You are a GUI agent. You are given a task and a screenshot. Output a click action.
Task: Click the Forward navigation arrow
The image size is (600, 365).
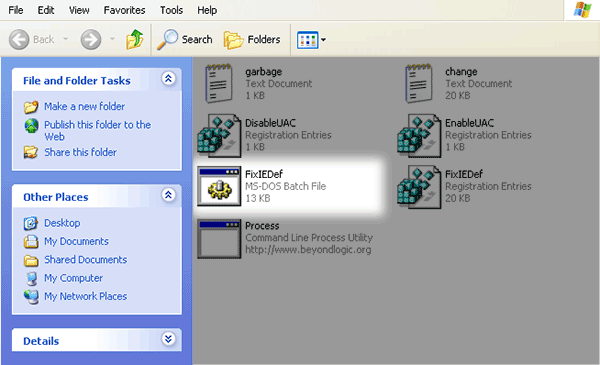(x=91, y=39)
